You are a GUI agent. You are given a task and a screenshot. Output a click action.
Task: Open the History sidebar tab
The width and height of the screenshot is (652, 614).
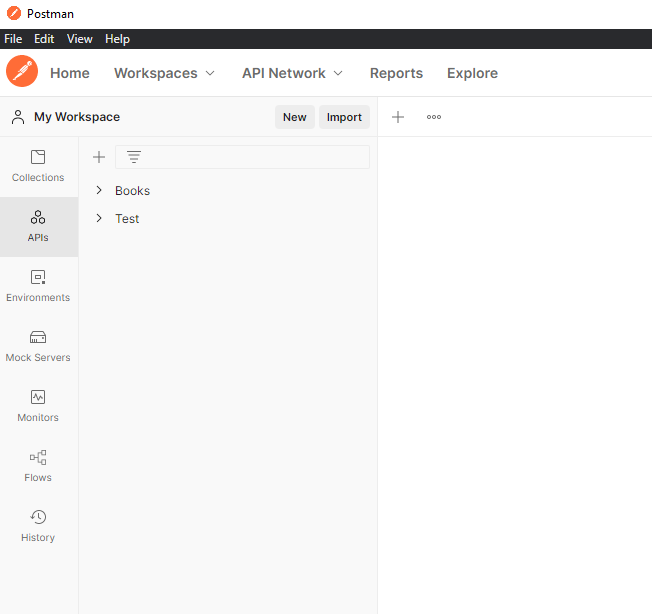click(x=38, y=527)
